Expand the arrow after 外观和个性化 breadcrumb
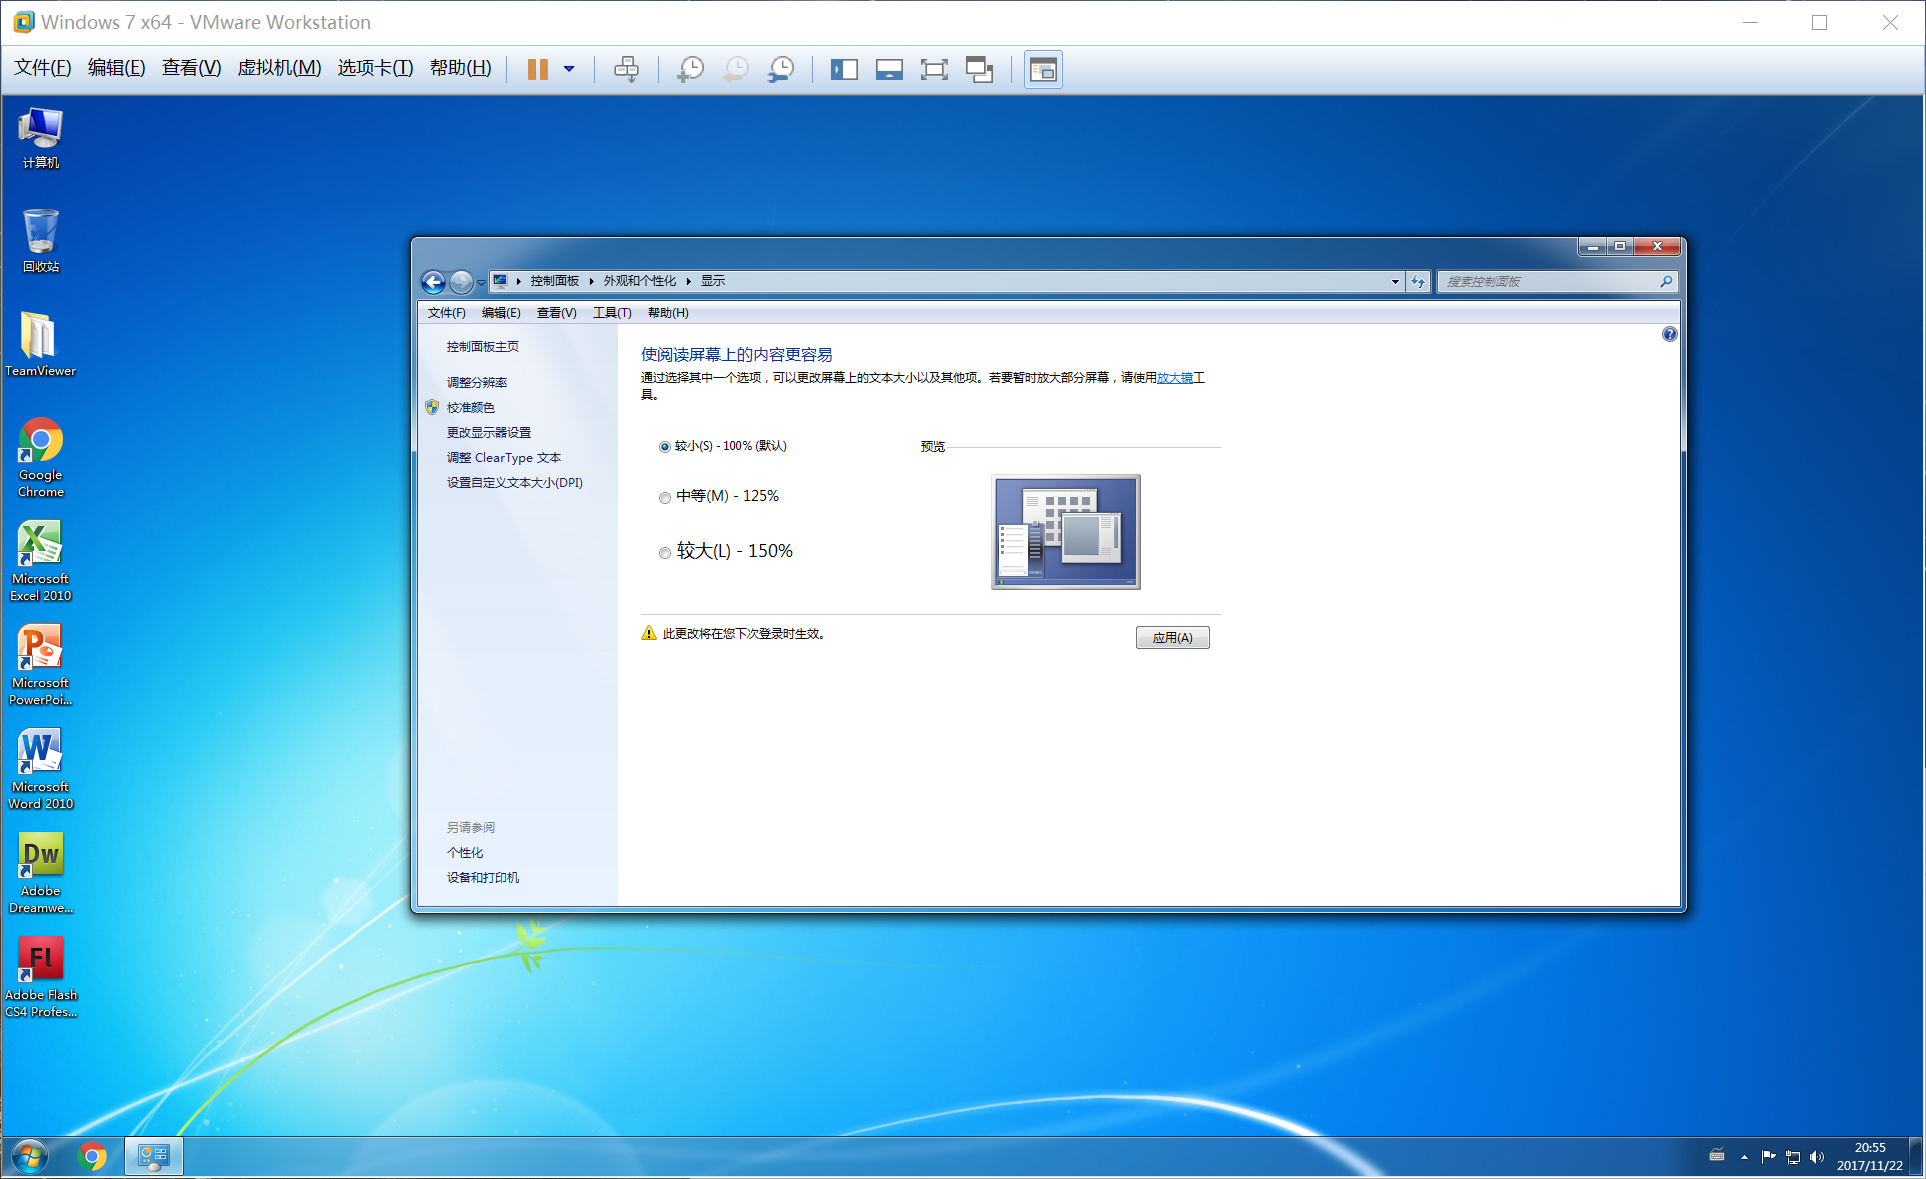 [688, 281]
